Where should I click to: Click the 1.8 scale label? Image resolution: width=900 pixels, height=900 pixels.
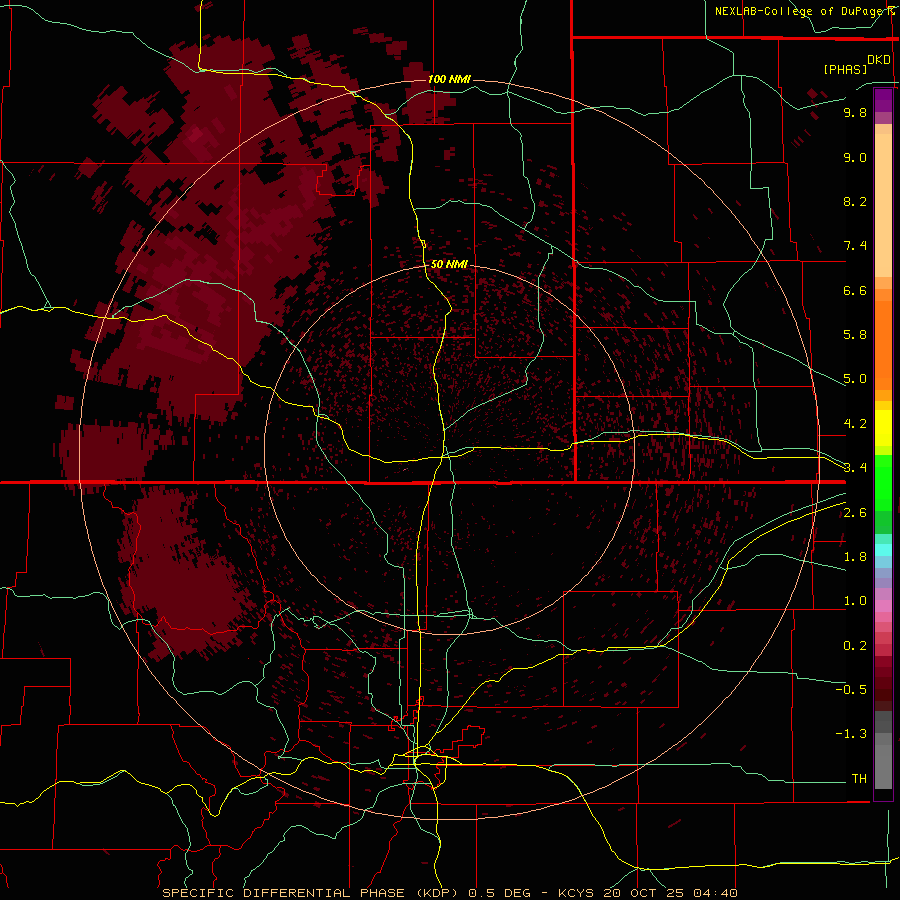click(x=855, y=557)
